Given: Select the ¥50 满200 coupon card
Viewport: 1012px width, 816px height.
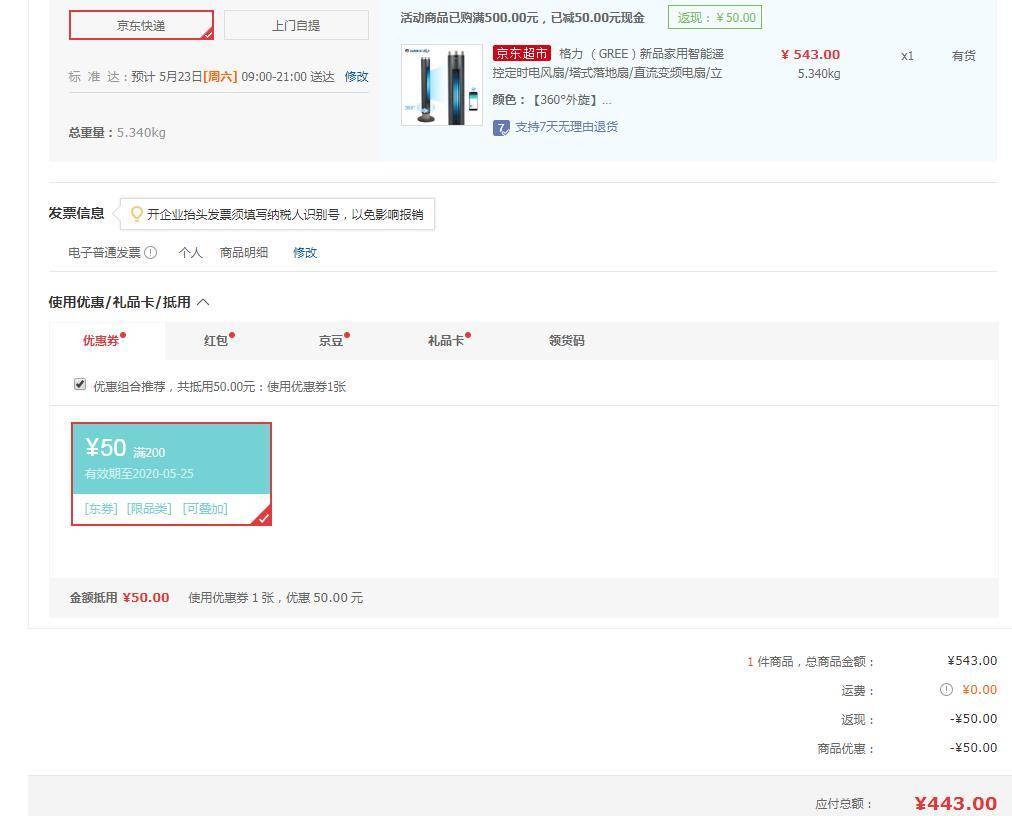Looking at the screenshot, I should point(171,474).
